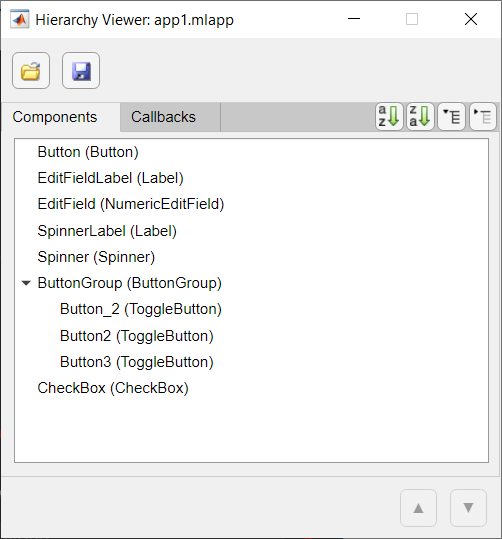The image size is (502, 539).
Task: Select Button3 (ToggleButton) child item
Action: click(137, 362)
